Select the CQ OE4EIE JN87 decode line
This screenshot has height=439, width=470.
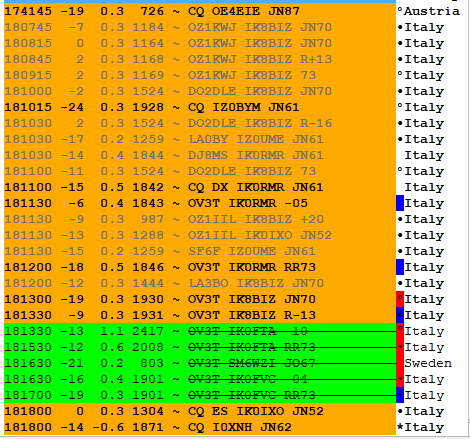(200, 11)
